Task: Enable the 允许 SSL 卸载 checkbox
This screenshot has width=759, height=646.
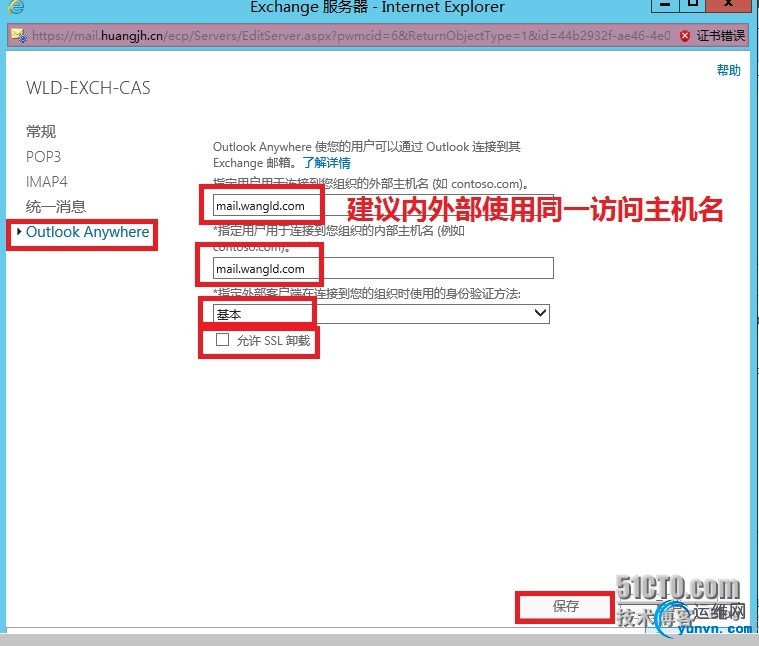Action: (x=222, y=340)
